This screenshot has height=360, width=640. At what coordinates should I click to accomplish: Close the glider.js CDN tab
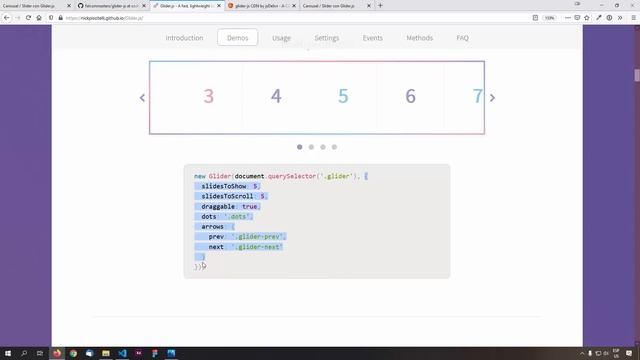click(294, 6)
